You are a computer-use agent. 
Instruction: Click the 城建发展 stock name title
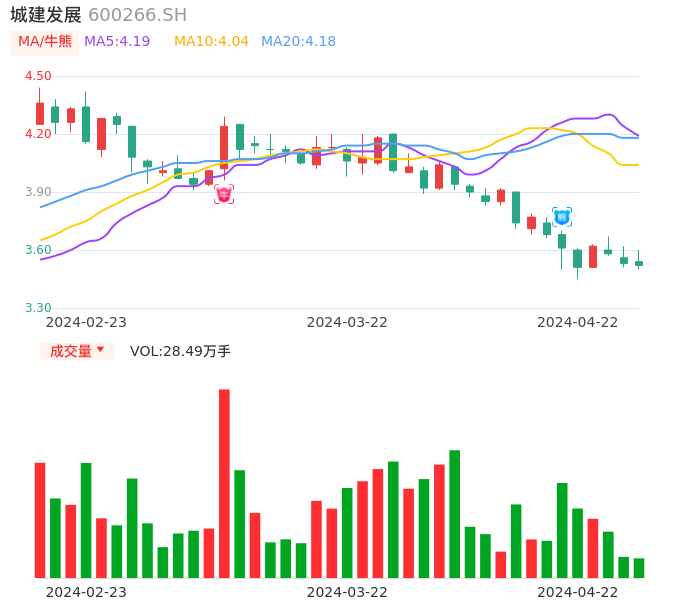coord(46,15)
